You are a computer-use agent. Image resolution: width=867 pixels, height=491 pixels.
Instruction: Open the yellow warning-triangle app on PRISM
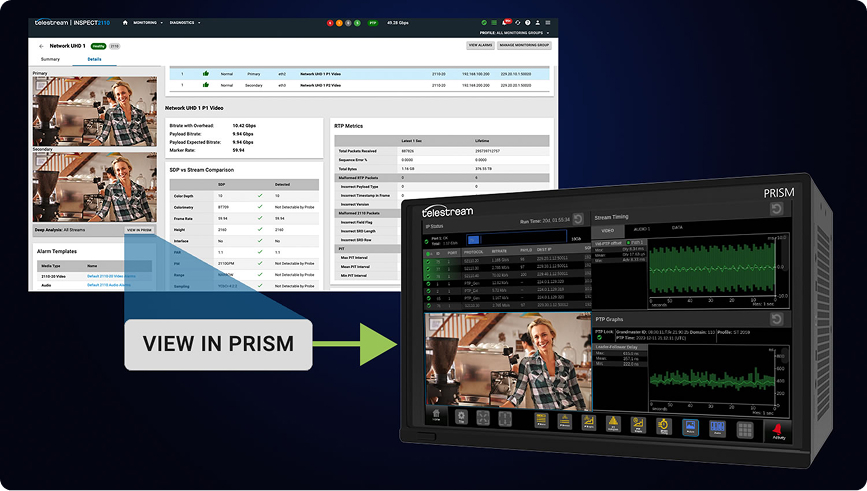[x=613, y=424]
